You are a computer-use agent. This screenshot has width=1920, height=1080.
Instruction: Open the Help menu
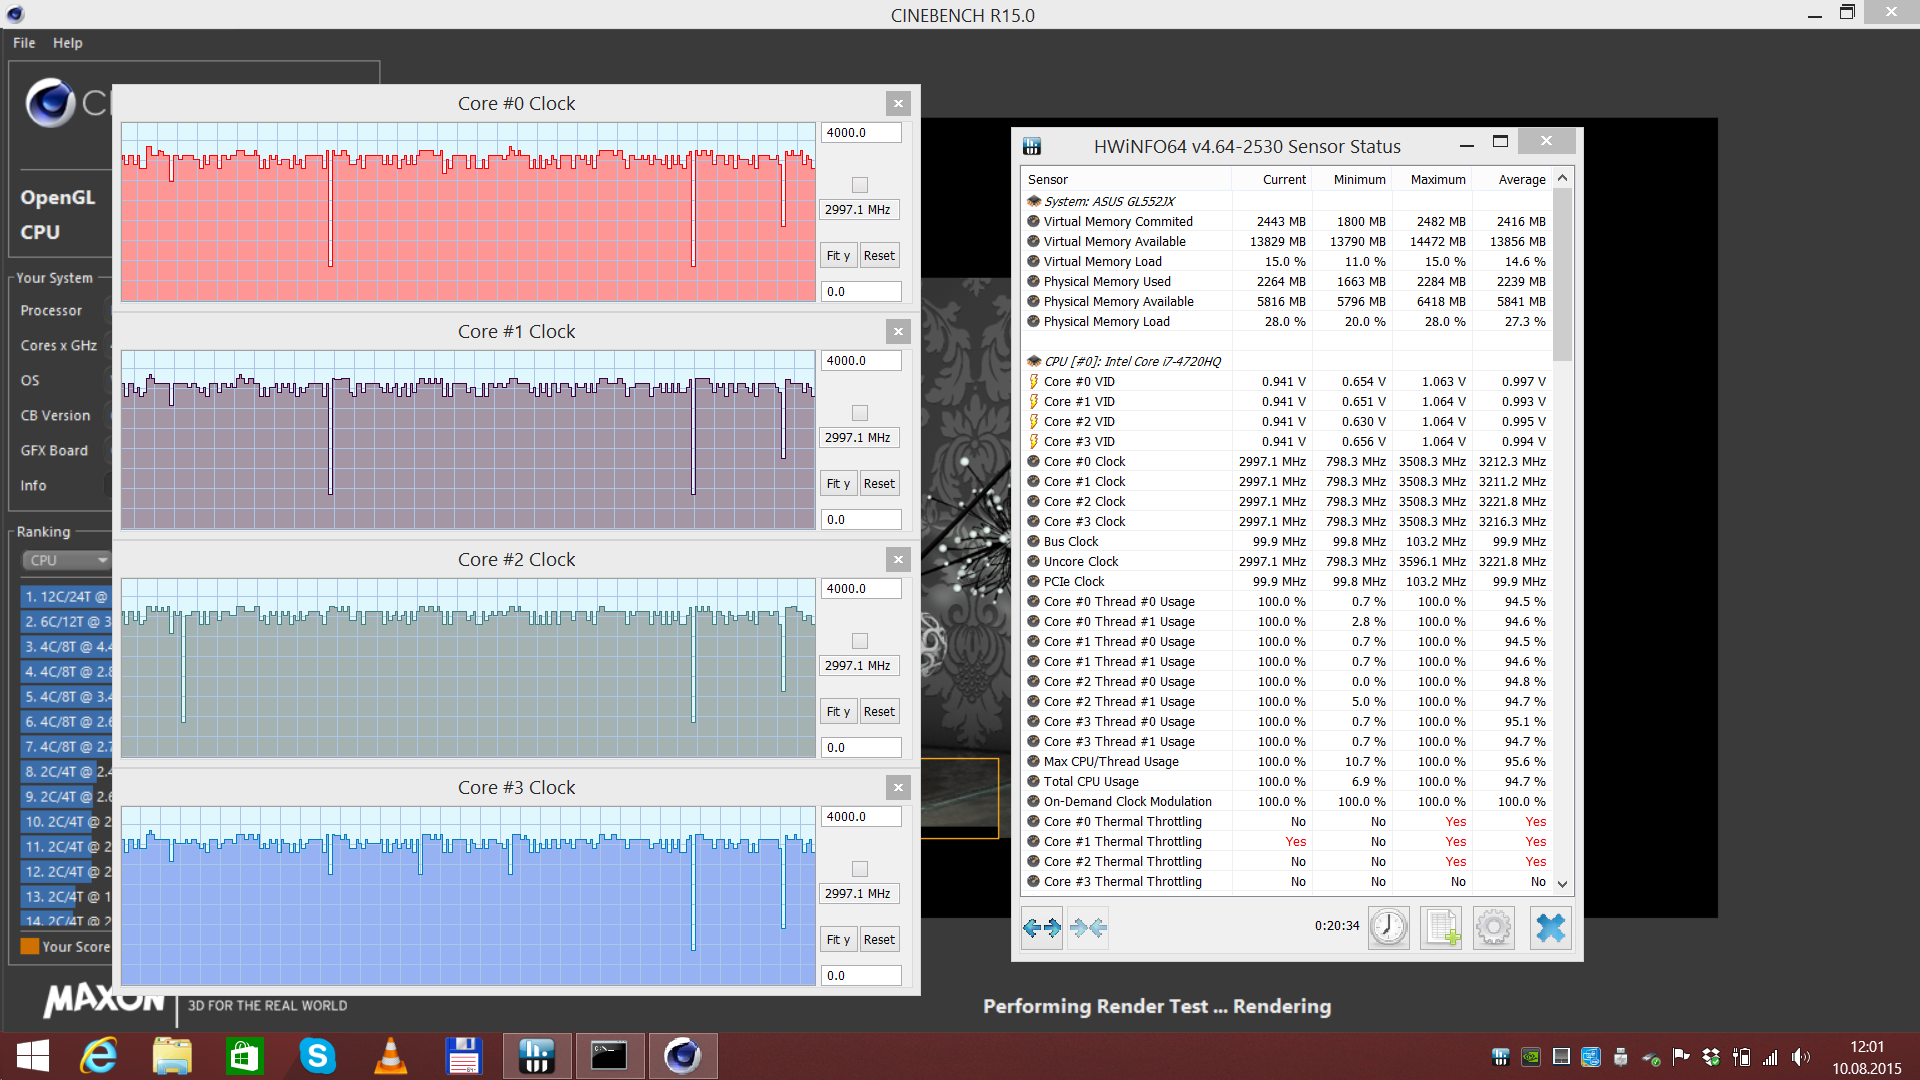(68, 43)
